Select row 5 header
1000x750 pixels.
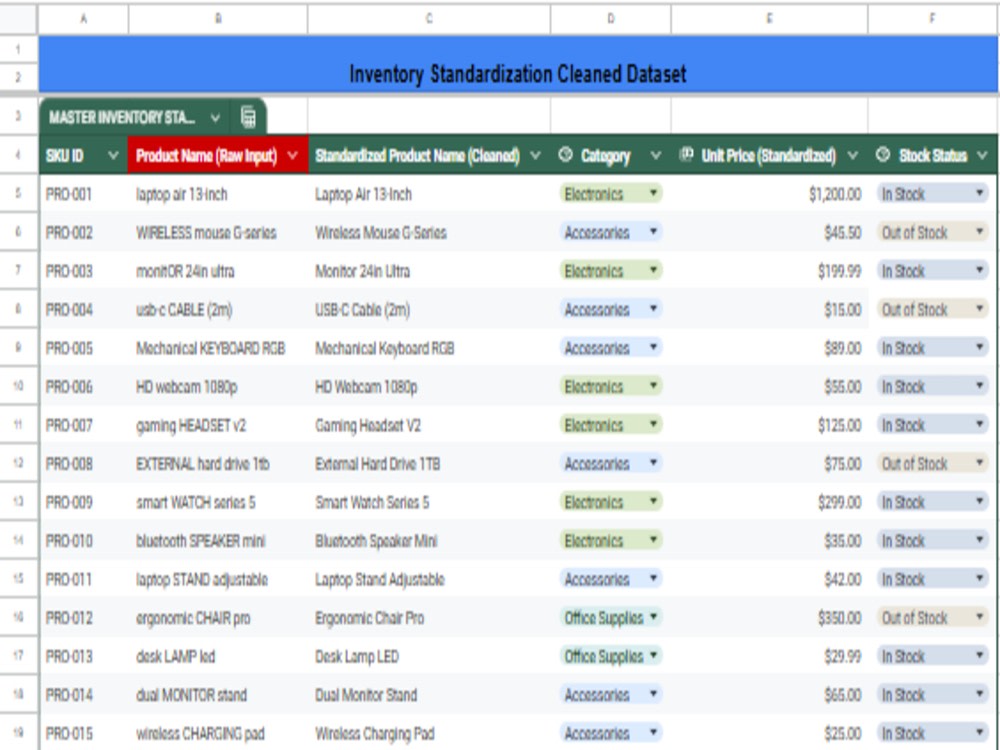[18, 193]
